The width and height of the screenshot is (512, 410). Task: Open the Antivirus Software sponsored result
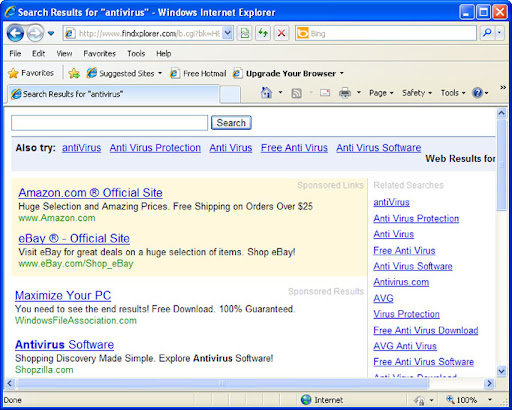pos(64,345)
